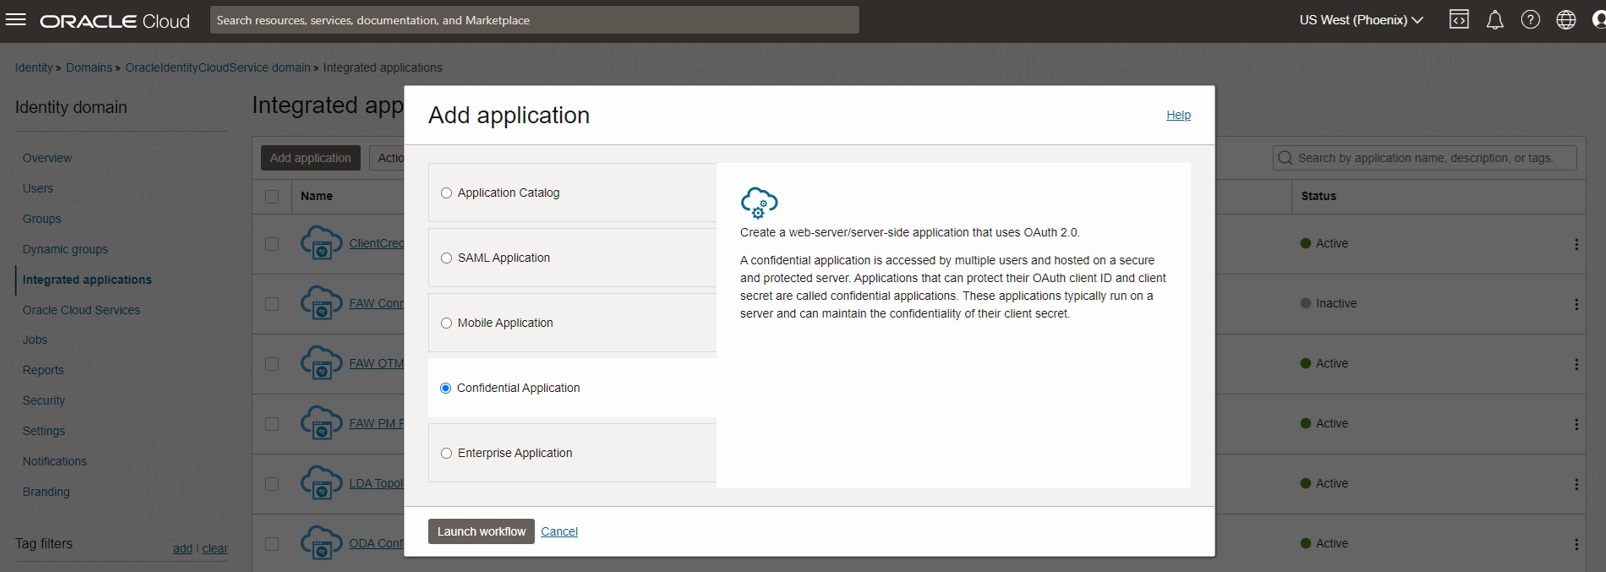Viewport: 1606px width, 572px height.
Task: Click the Oracle Cloud logo
Action: pos(115,21)
